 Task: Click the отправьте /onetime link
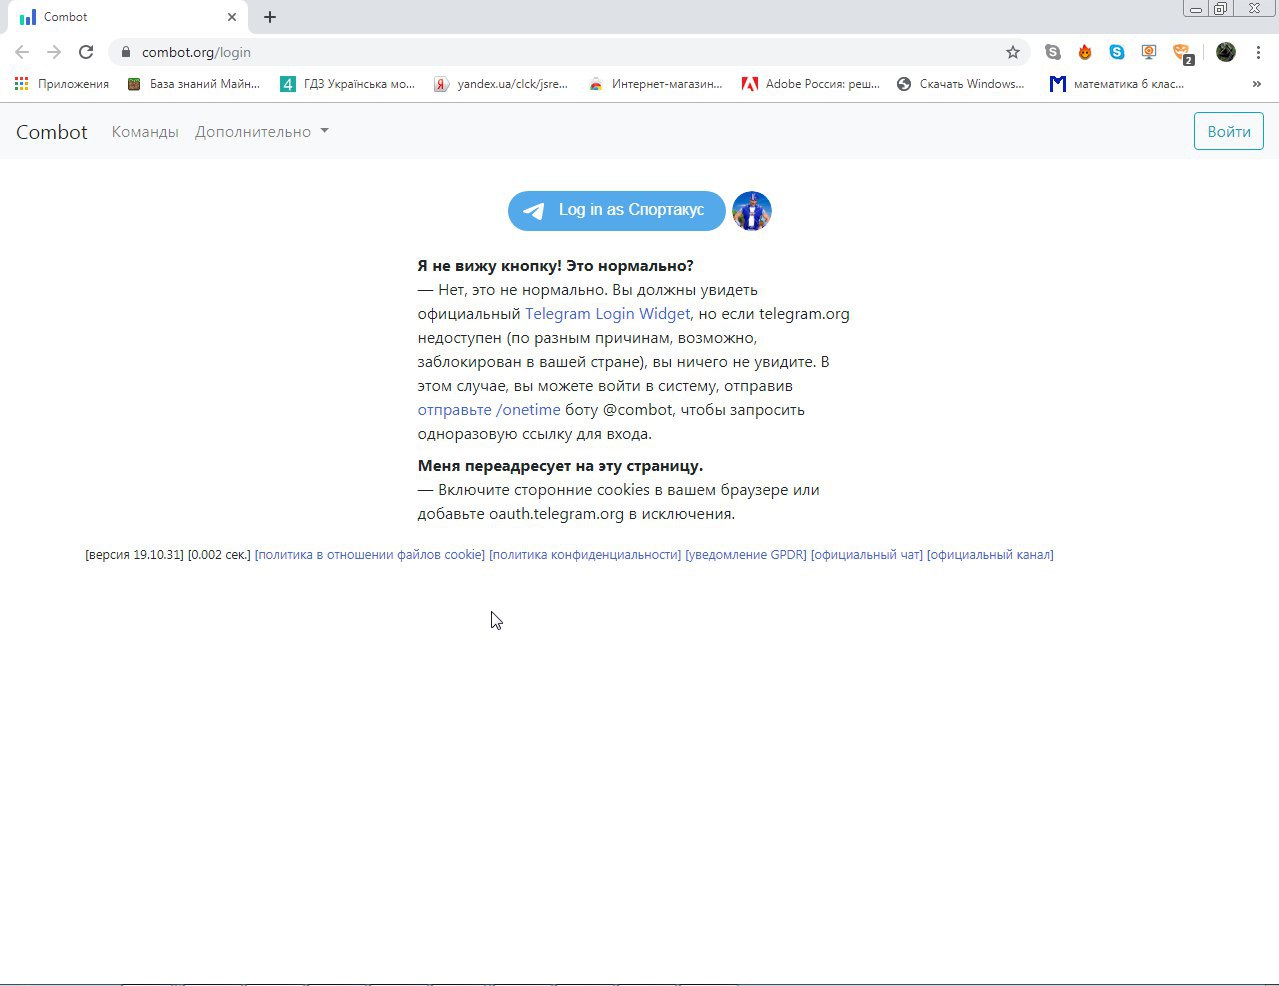click(489, 410)
